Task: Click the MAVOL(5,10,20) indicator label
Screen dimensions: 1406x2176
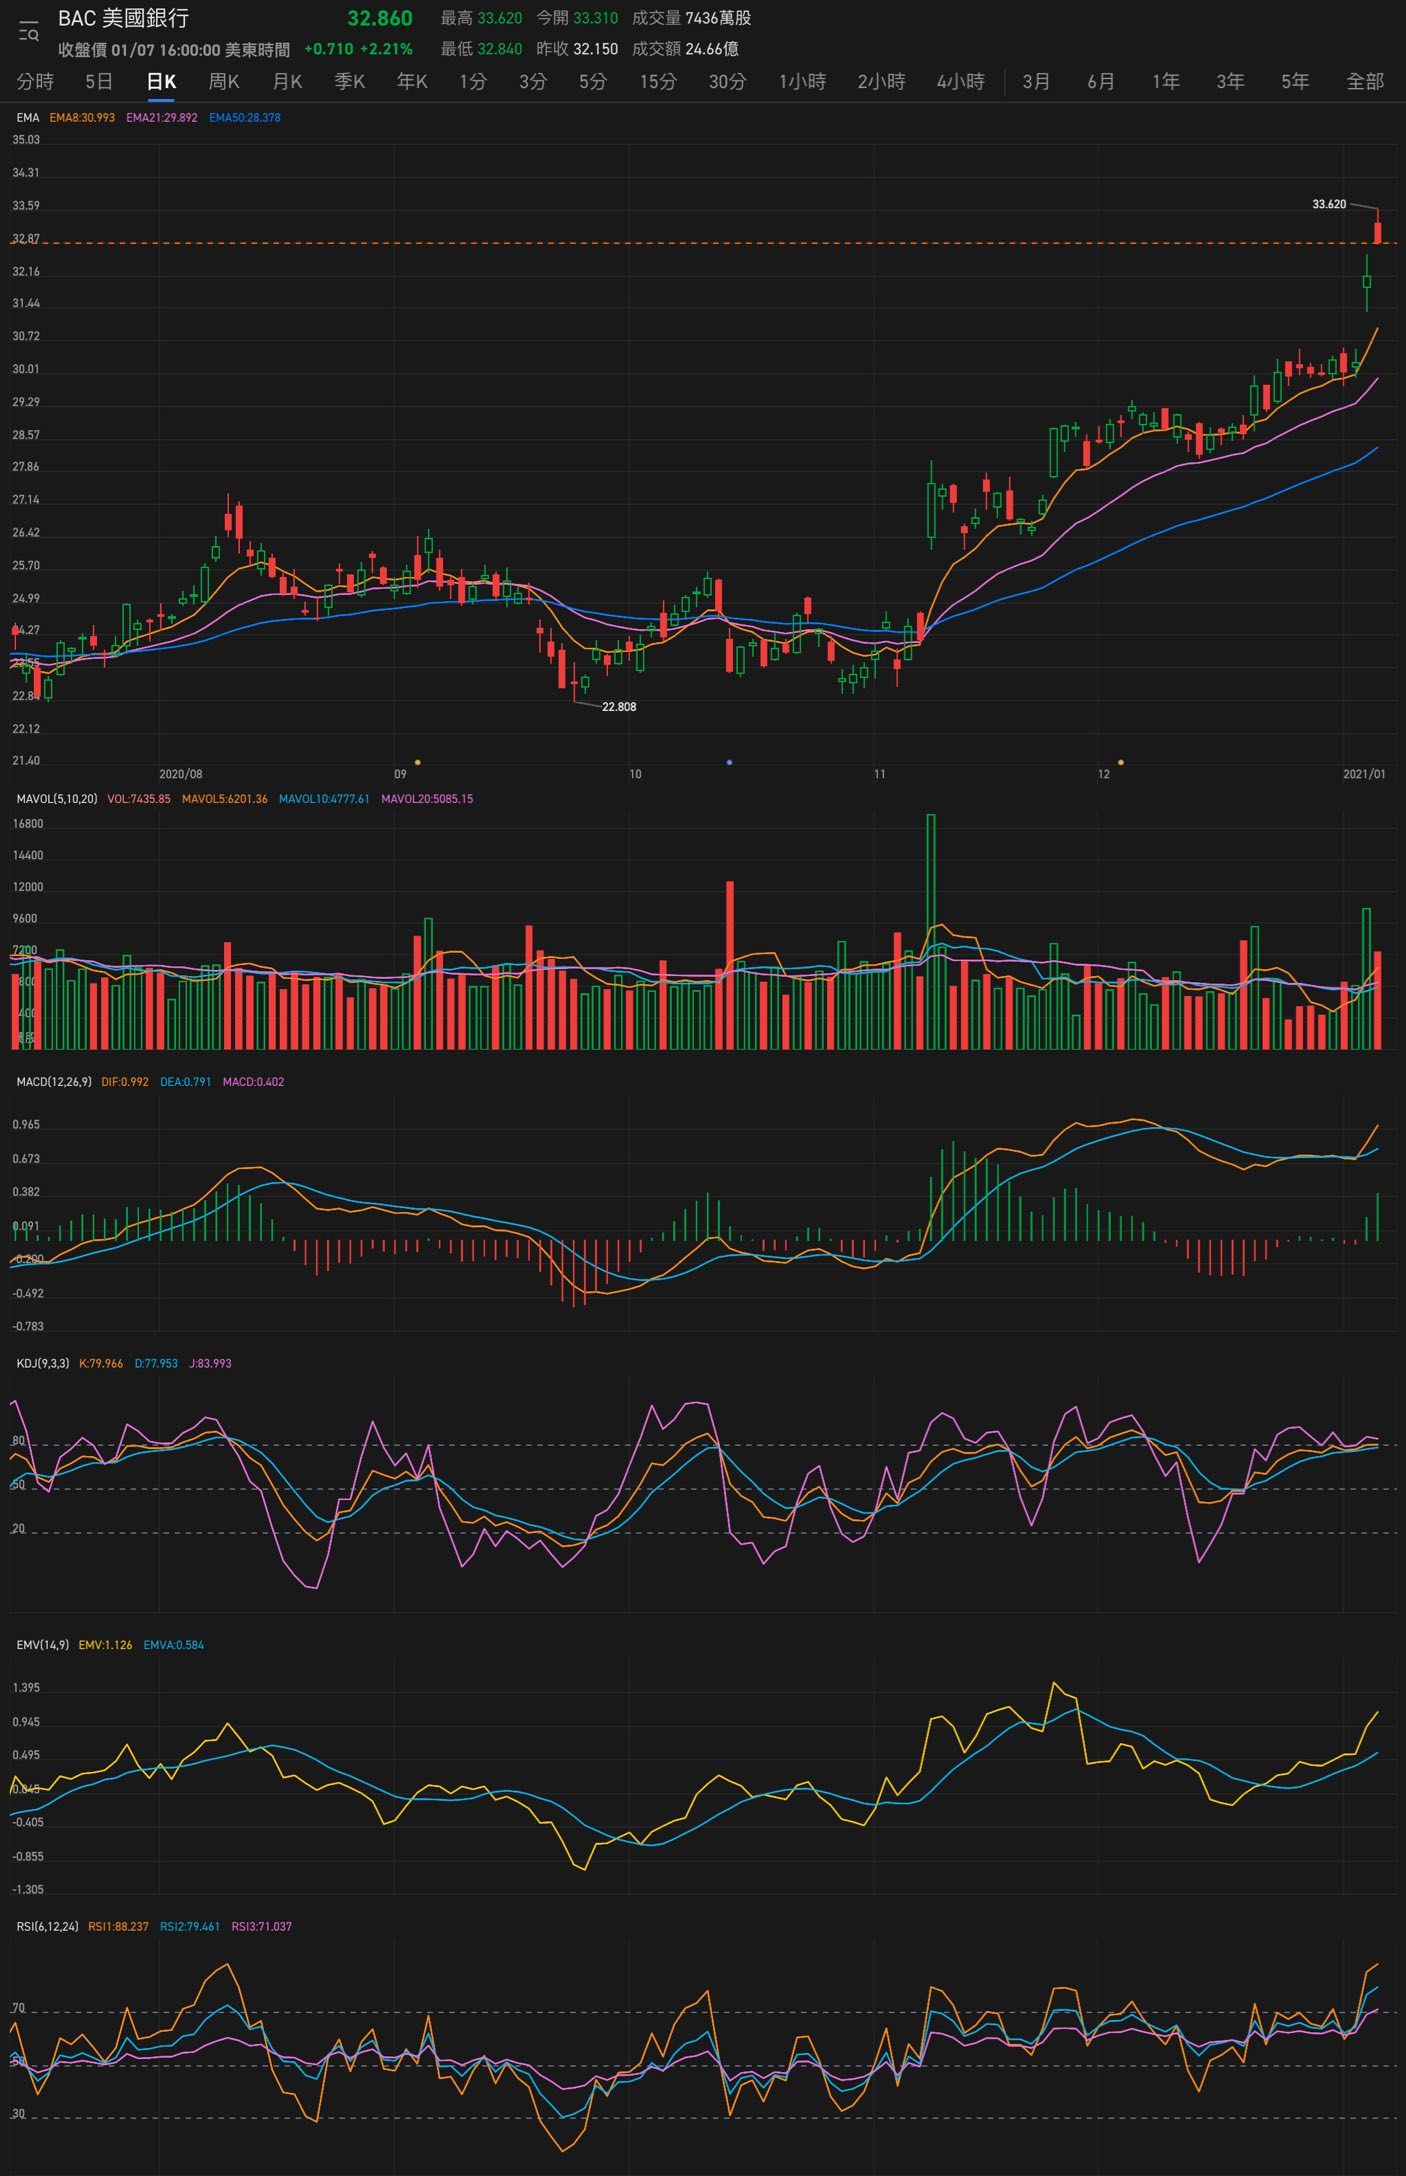Action: click(57, 799)
